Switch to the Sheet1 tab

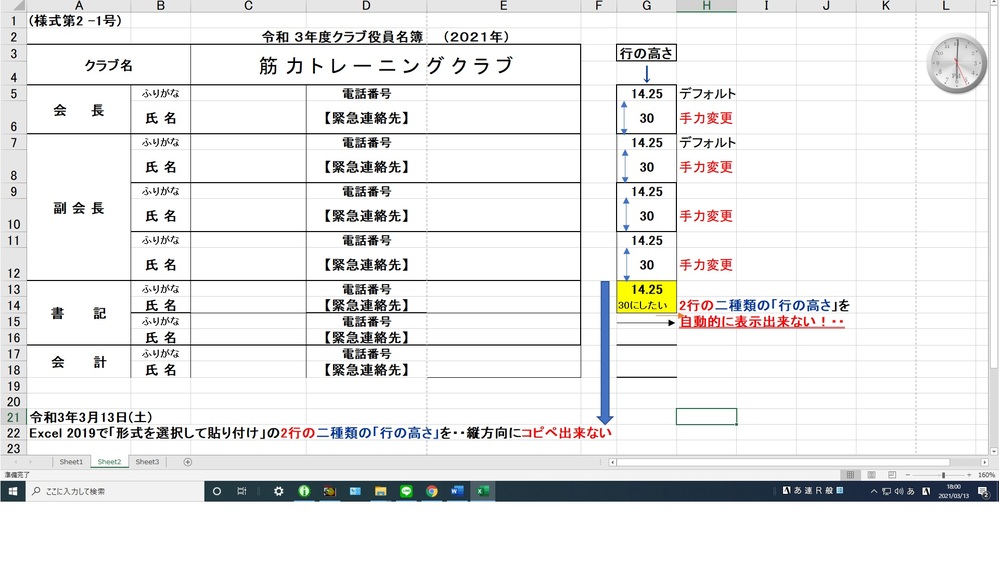(x=71, y=462)
